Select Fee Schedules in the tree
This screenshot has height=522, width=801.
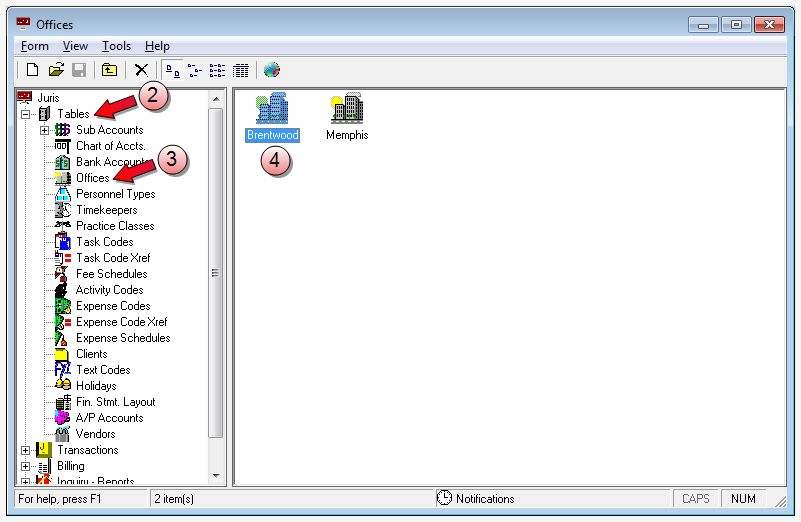(x=111, y=274)
